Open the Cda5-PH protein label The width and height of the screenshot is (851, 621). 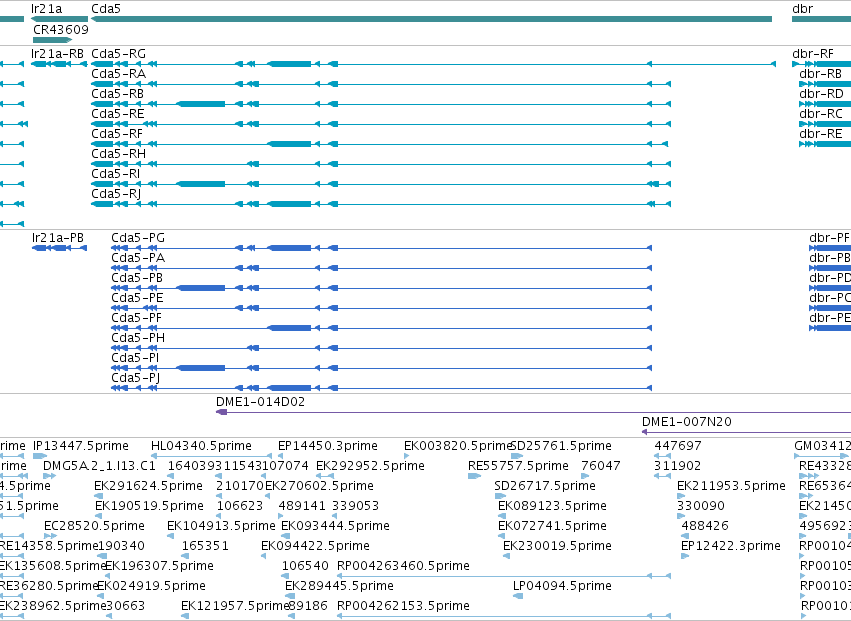[138, 338]
